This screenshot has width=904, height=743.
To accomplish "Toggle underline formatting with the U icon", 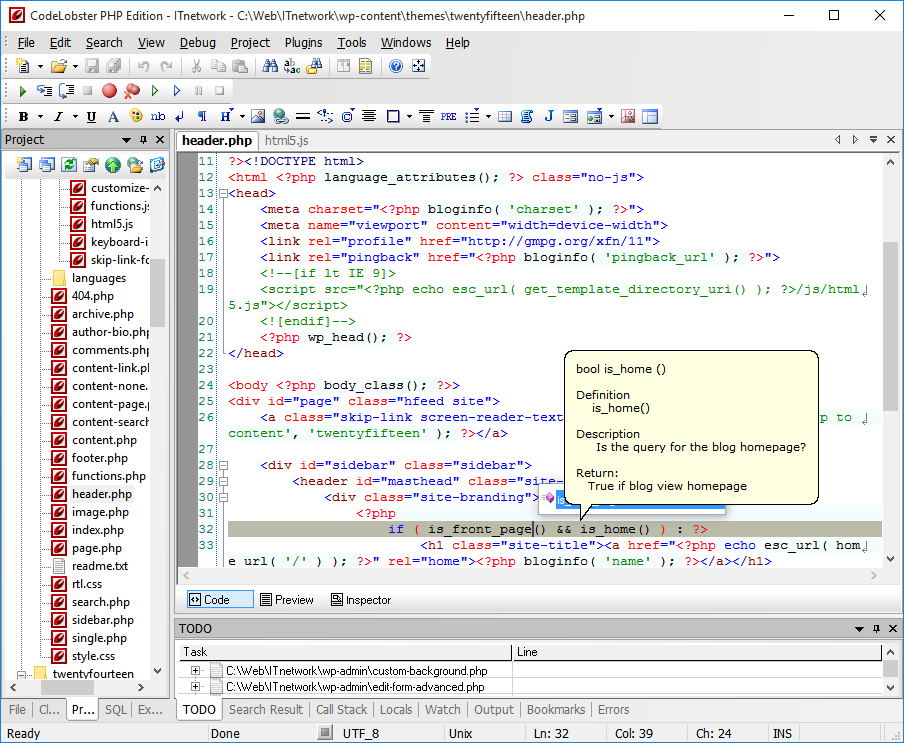I will 89,117.
